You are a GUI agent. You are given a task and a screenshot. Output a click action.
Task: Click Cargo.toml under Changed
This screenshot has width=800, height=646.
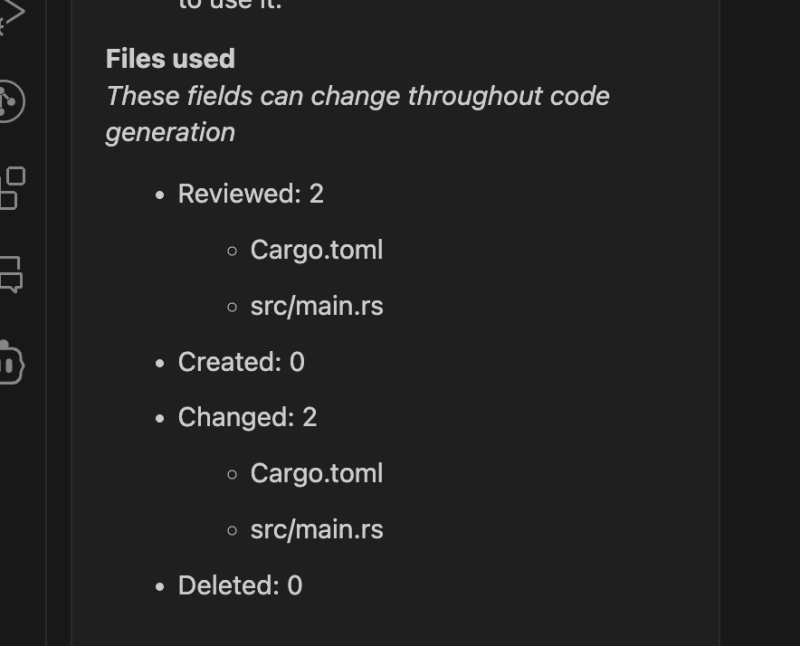pyautogui.click(x=316, y=473)
